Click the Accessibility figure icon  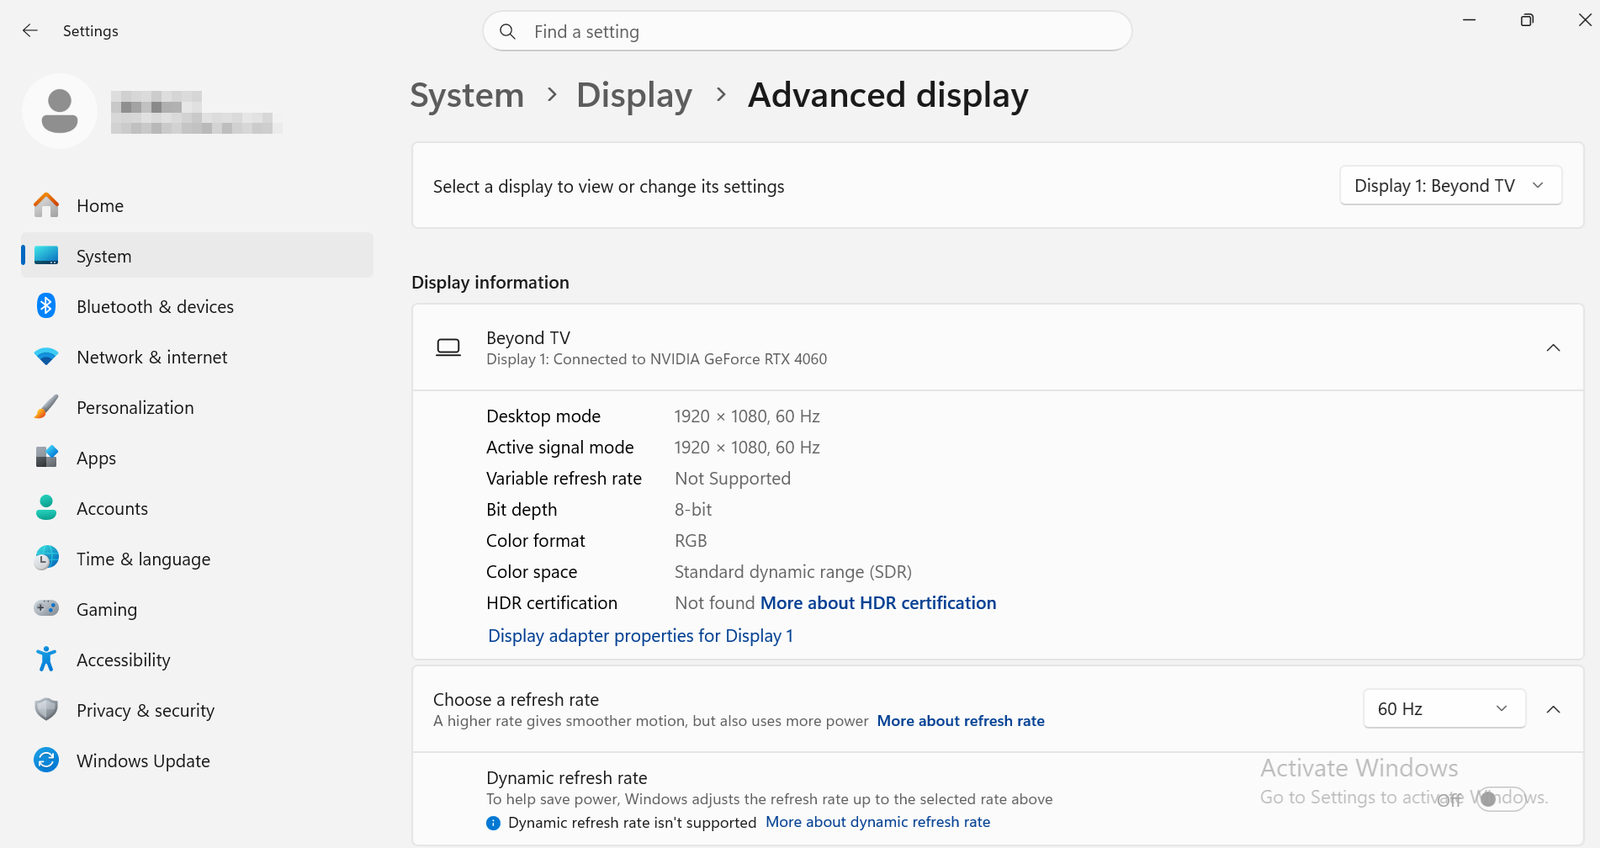click(x=46, y=659)
